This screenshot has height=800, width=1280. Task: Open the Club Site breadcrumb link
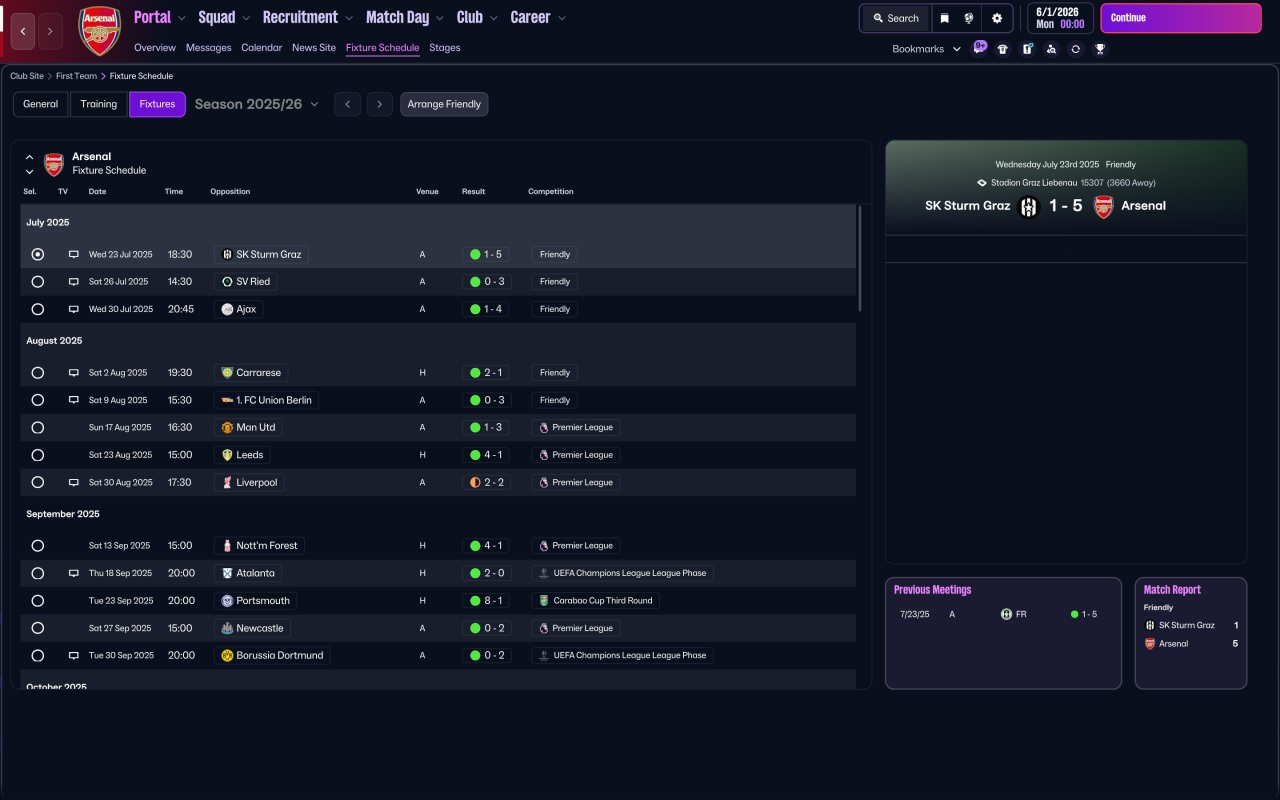tap(27, 76)
